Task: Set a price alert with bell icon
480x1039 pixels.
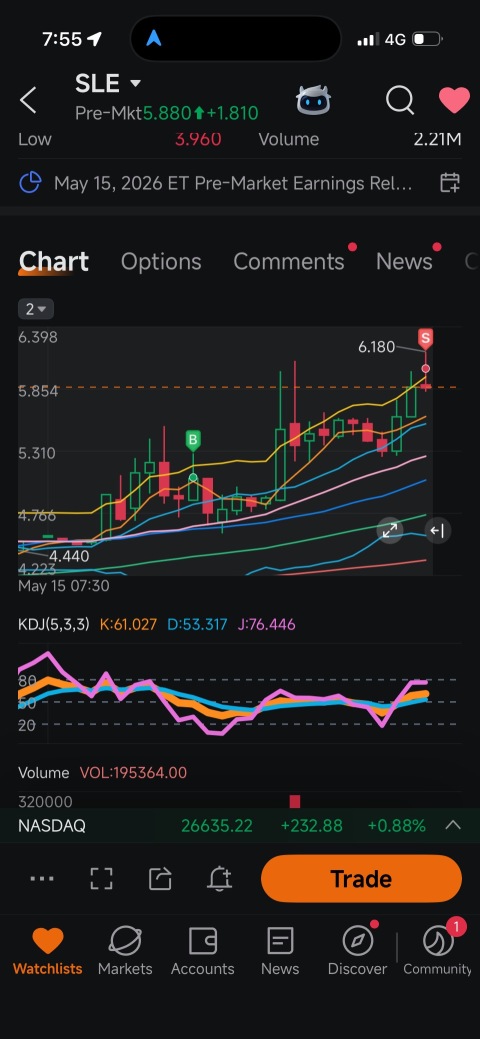Action: 219,879
